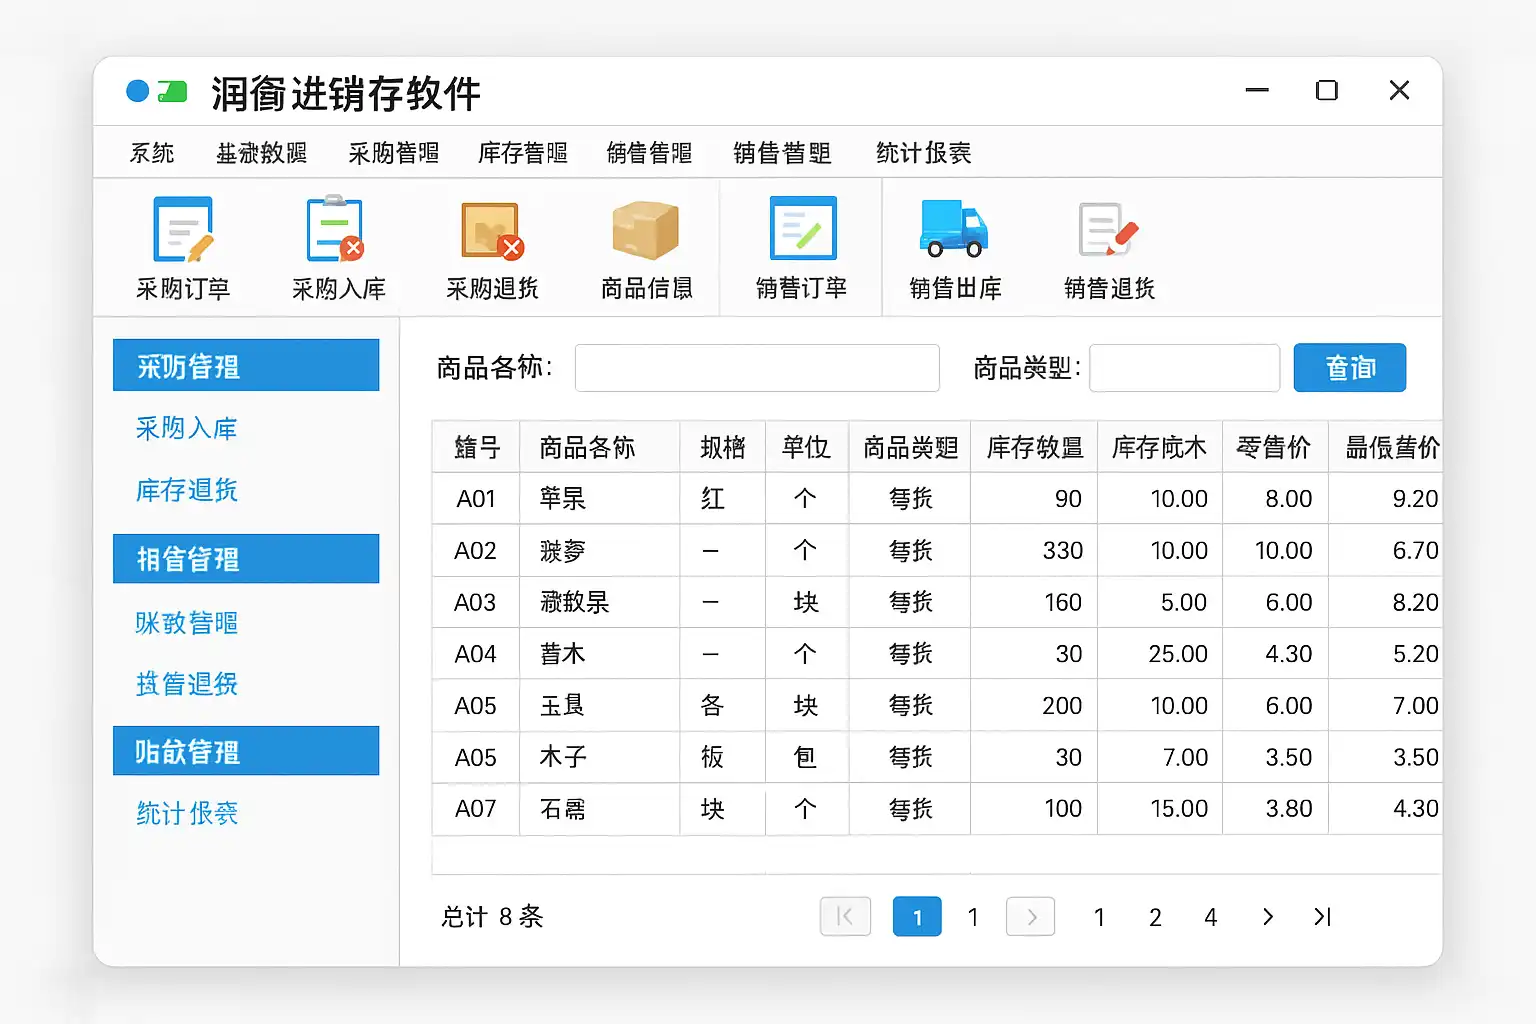1536x1024 pixels.
Task: Focus the 商品名称 search field
Action: pyautogui.click(x=757, y=368)
